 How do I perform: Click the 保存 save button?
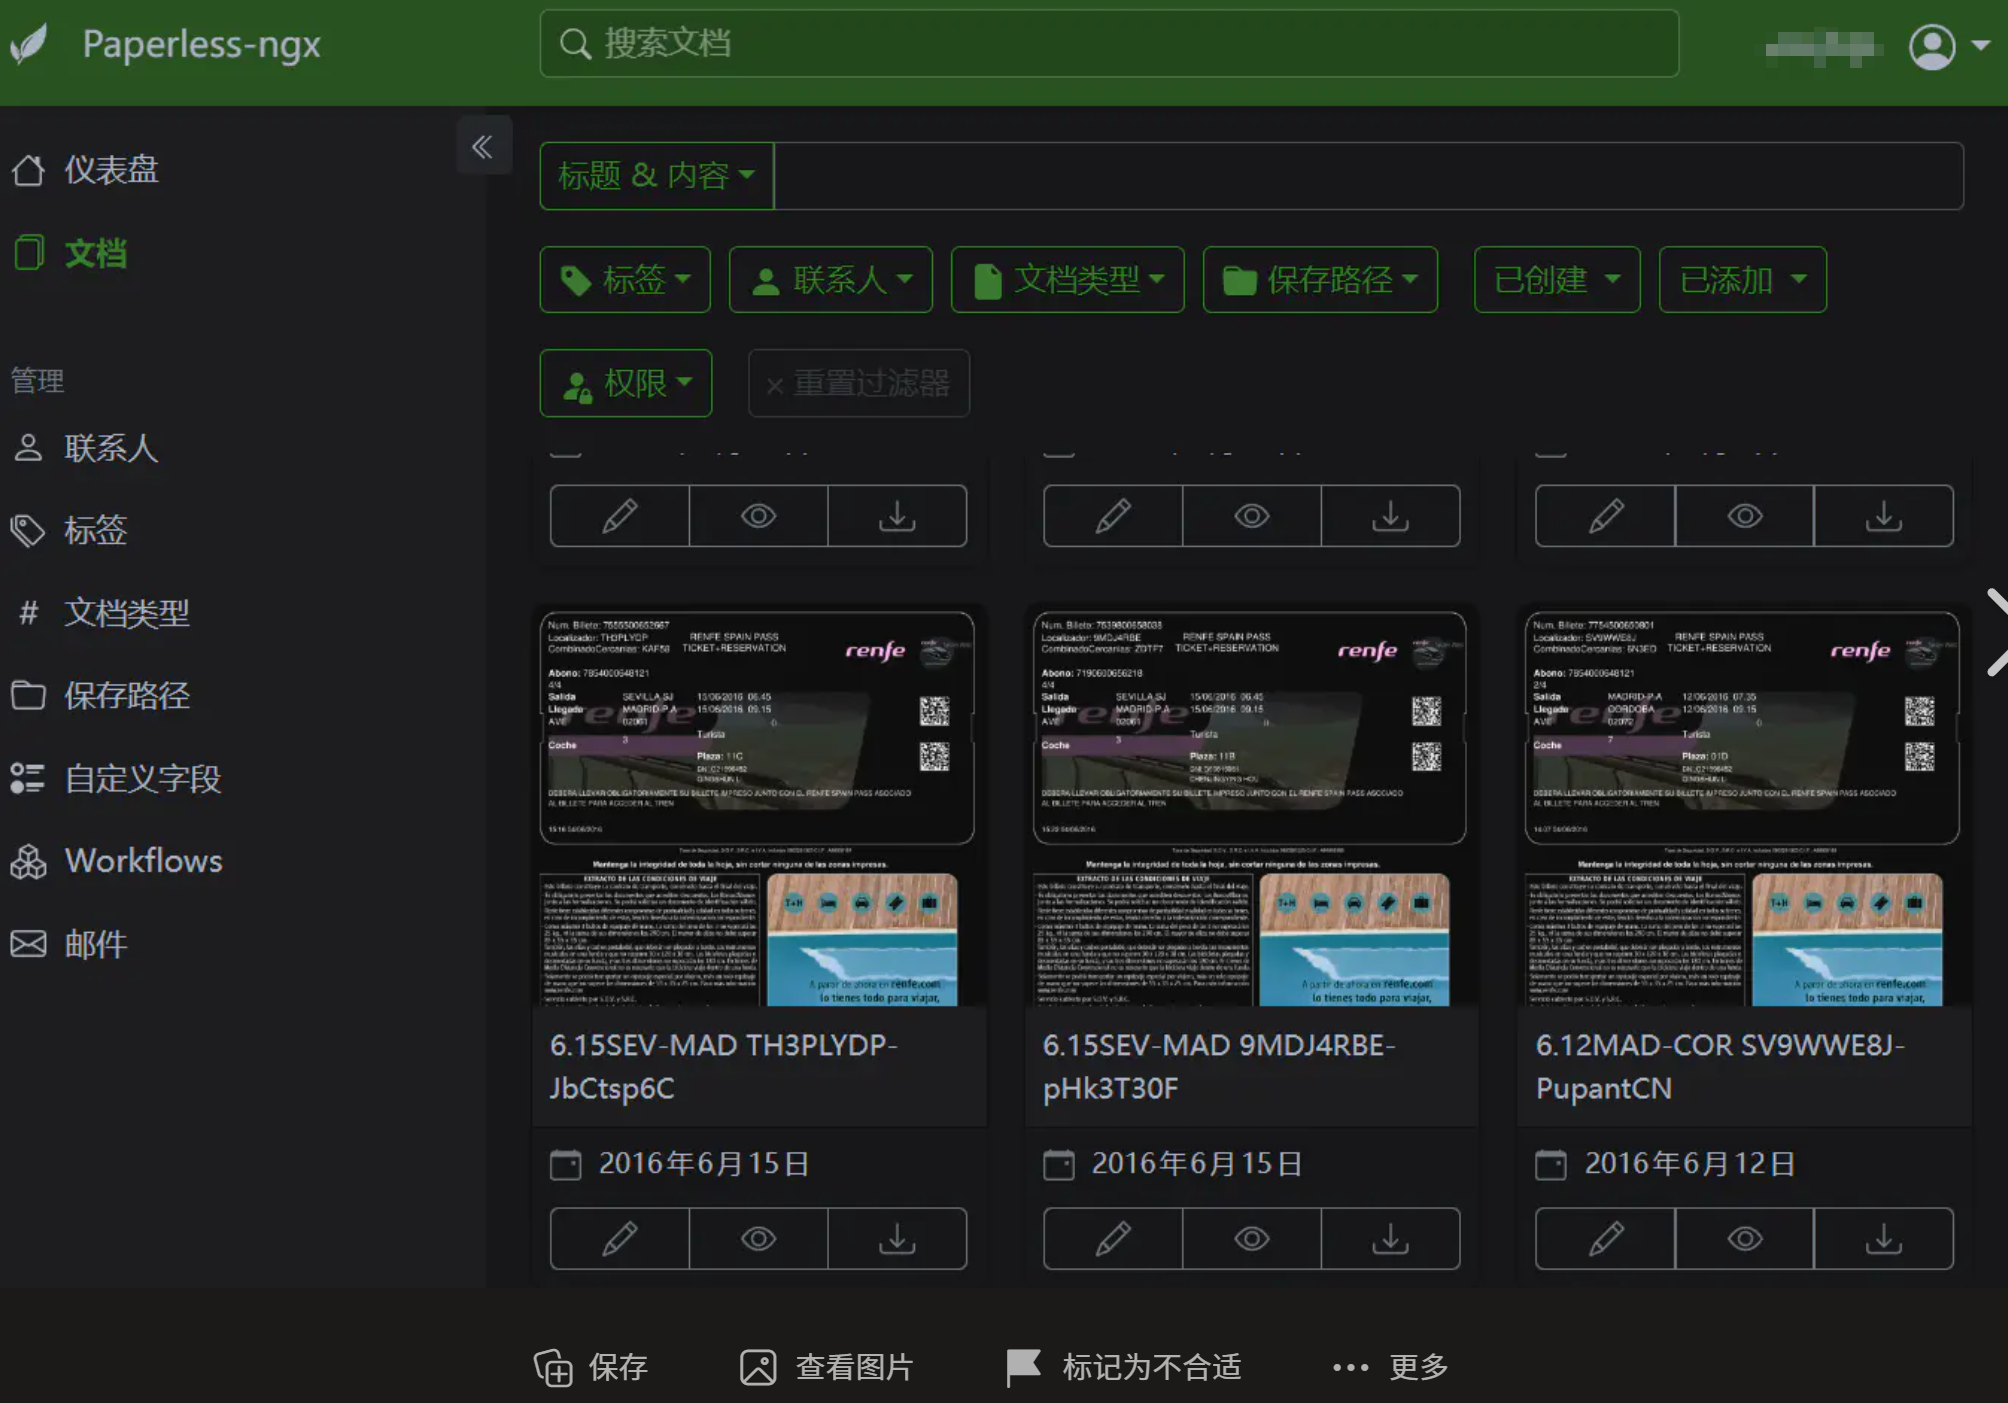[591, 1367]
